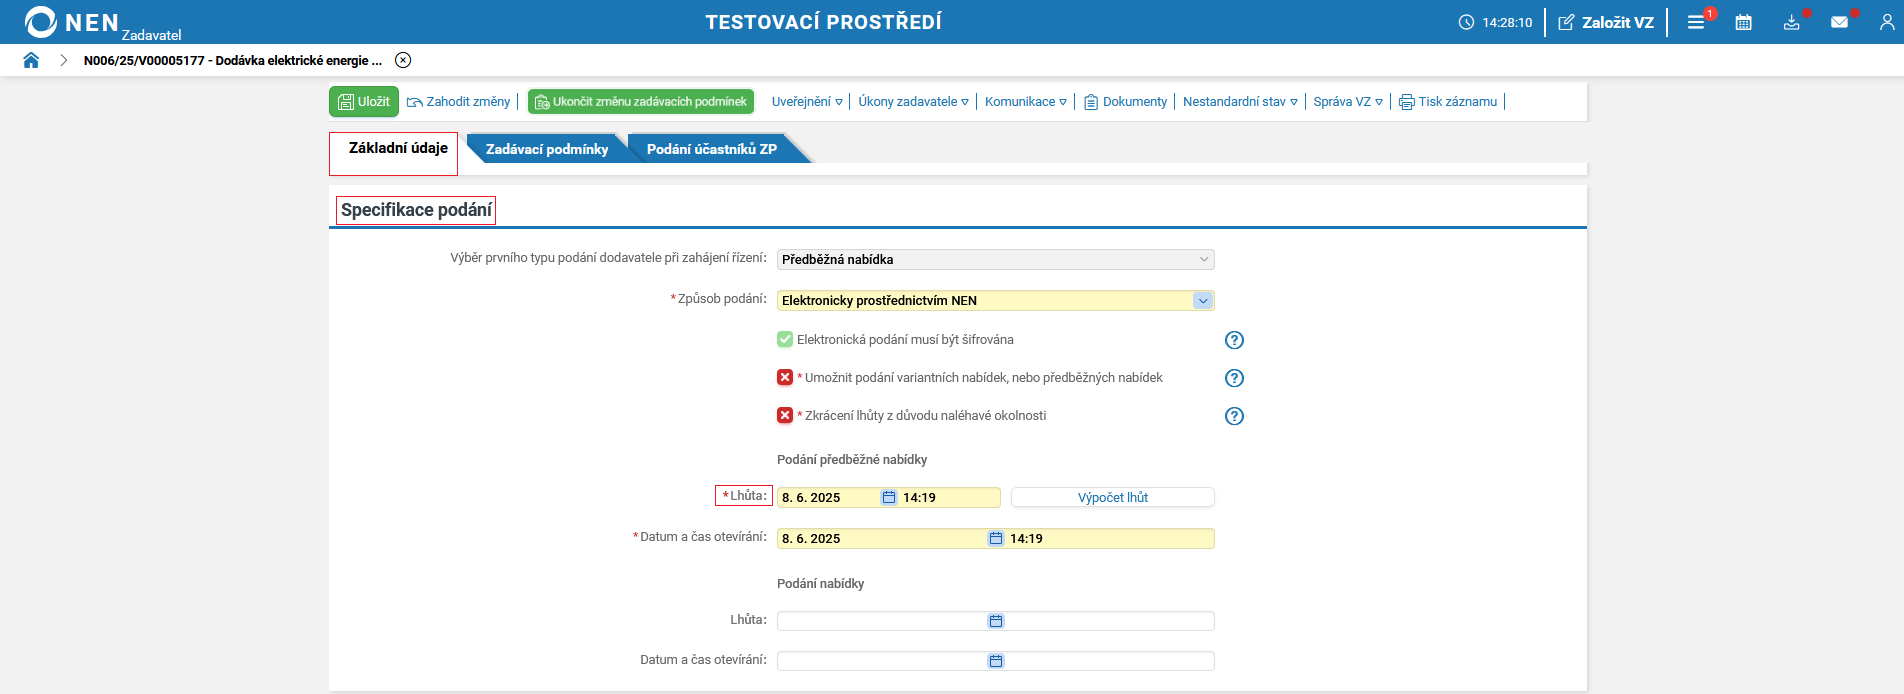1904x694 pixels.
Task: Go to the home page icon
Action: pyautogui.click(x=31, y=60)
